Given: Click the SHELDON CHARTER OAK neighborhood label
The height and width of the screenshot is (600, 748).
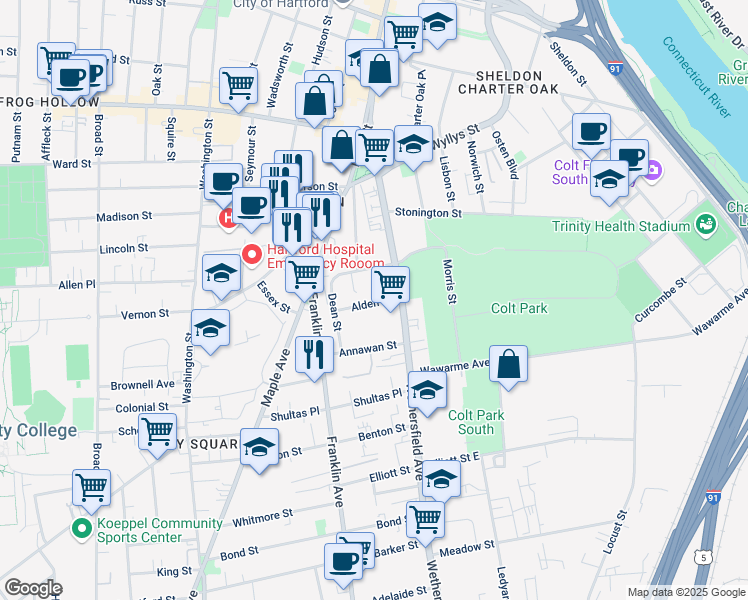Looking at the screenshot, I should pyautogui.click(x=509, y=83).
